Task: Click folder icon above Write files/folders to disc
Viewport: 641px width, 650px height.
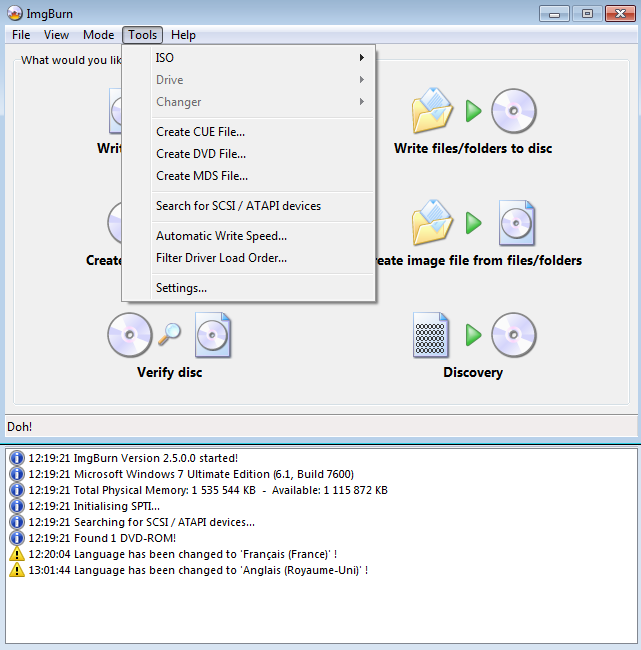Action: [432, 110]
